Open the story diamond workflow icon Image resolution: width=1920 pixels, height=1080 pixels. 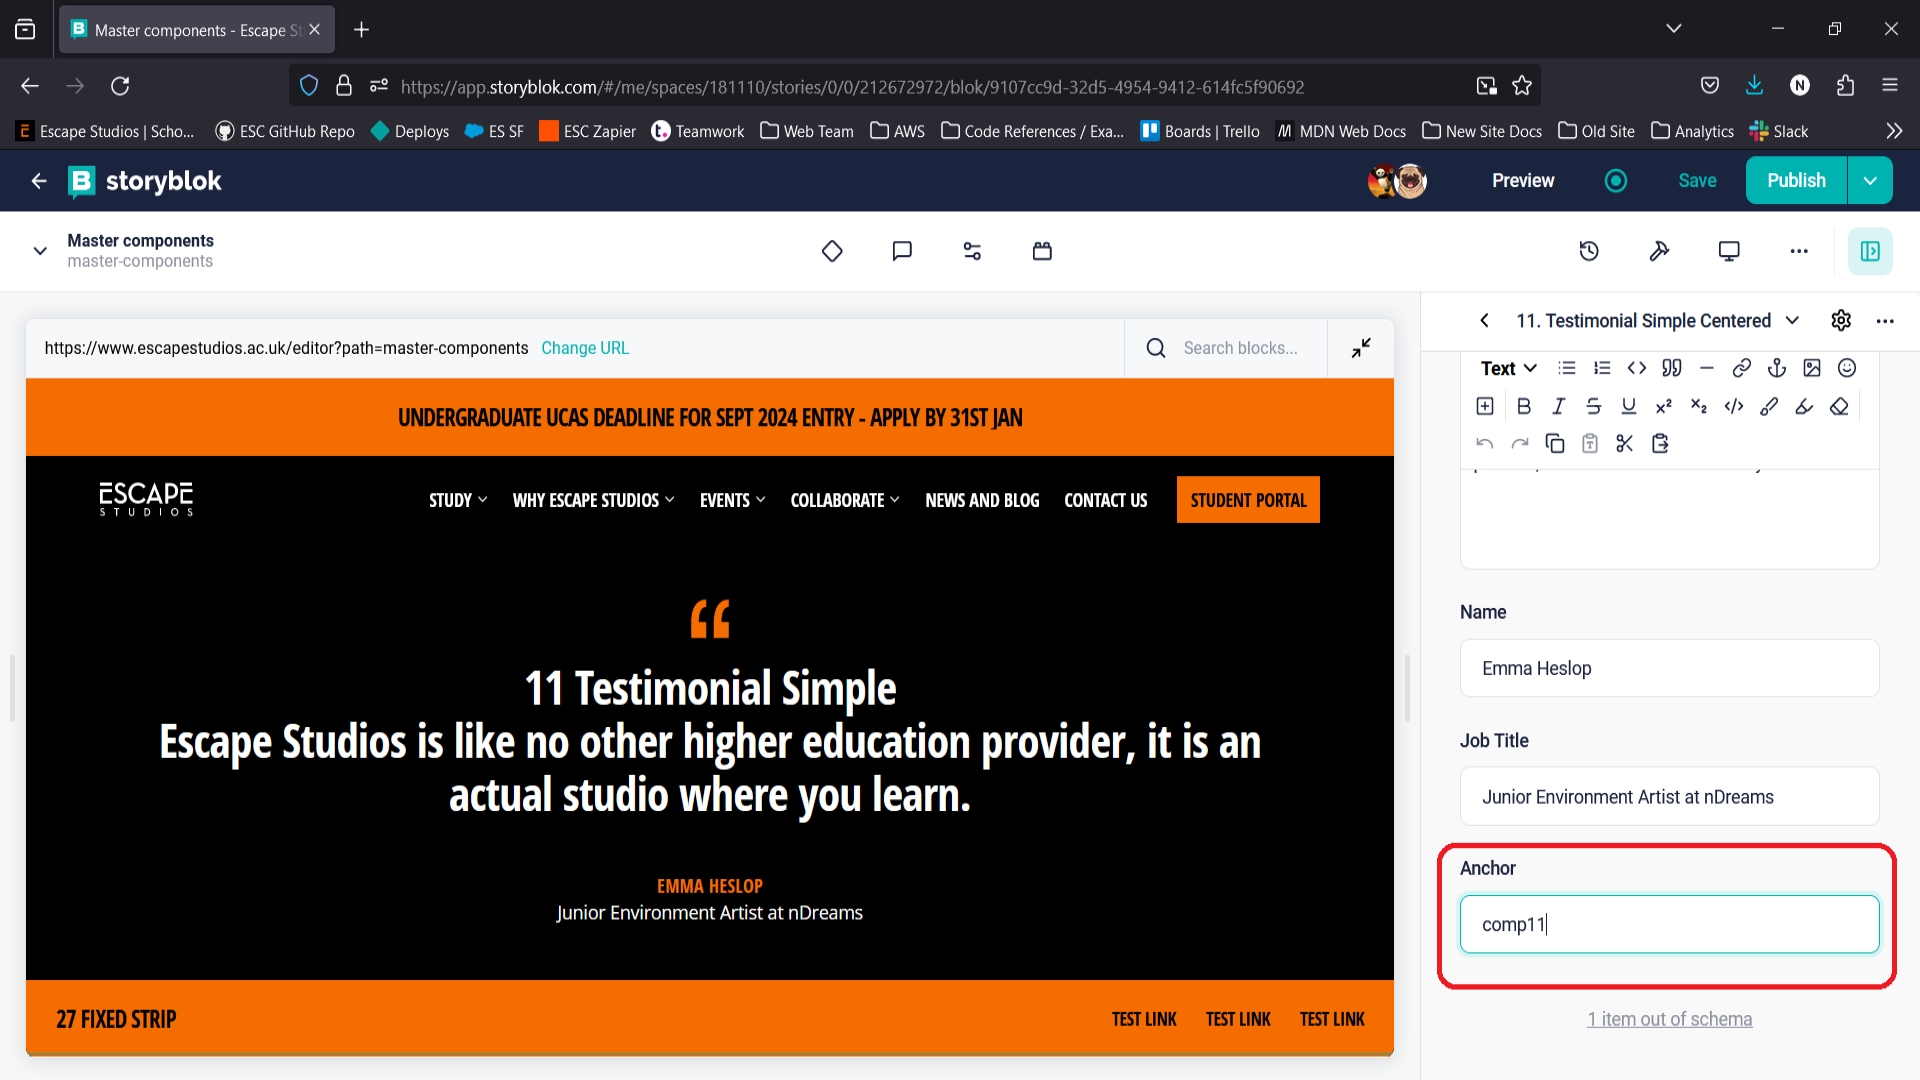pyautogui.click(x=832, y=251)
